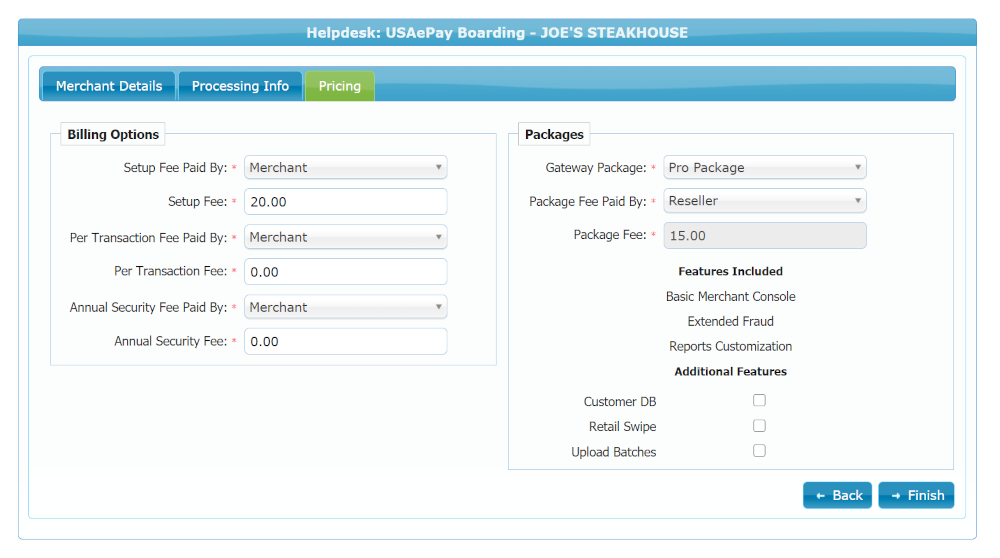1000x558 pixels.
Task: Enable the Customer DB checkbox
Action: tap(759, 400)
